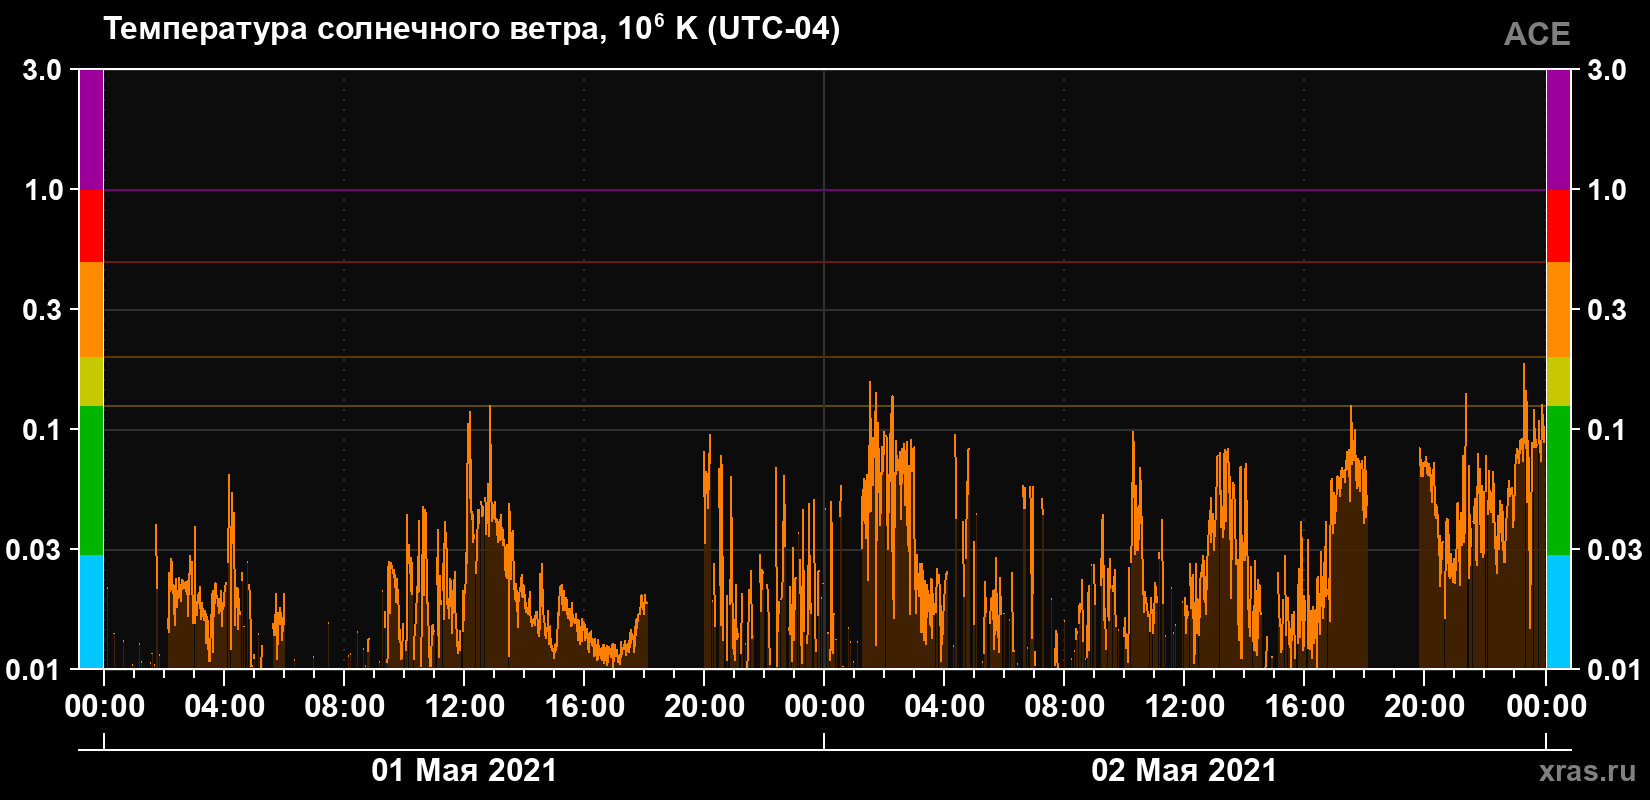
Task: Click the yellow segment of the left color scale
Action: coord(91,382)
